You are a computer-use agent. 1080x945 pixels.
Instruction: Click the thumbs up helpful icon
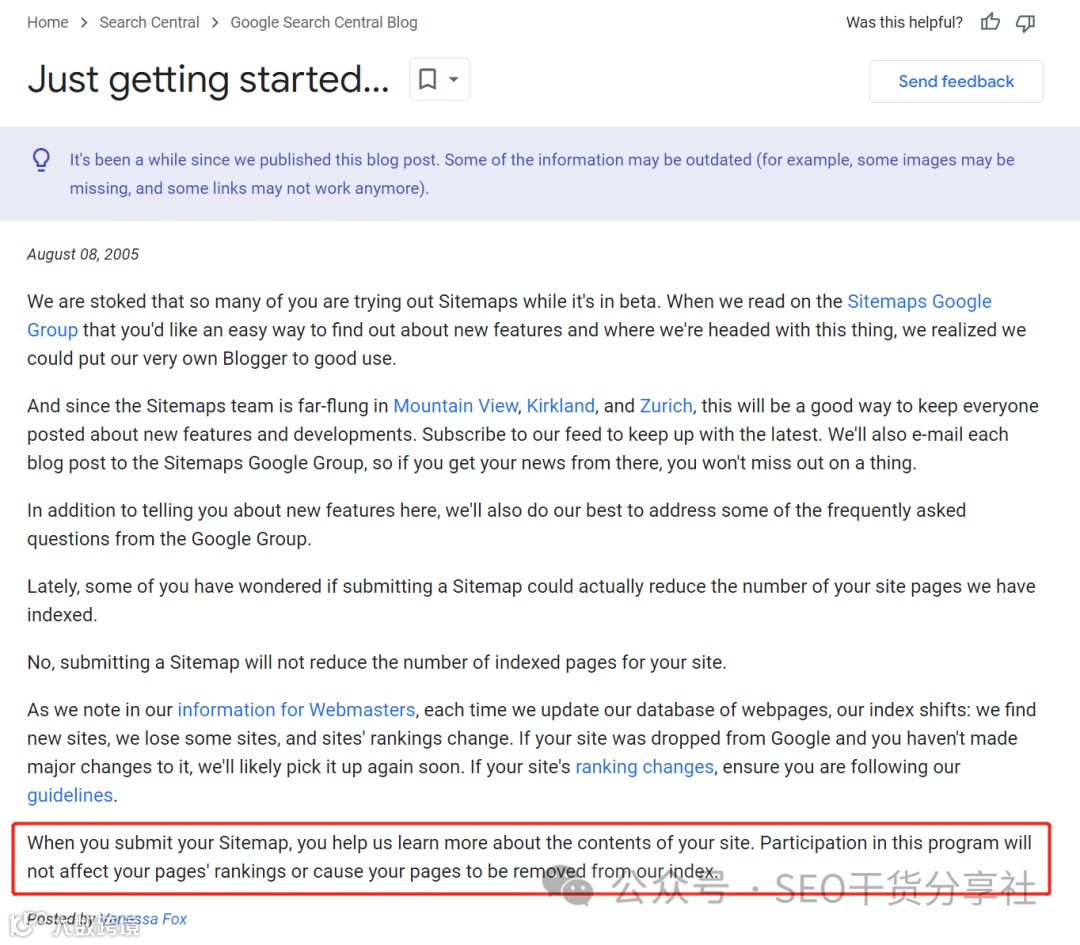tap(990, 22)
